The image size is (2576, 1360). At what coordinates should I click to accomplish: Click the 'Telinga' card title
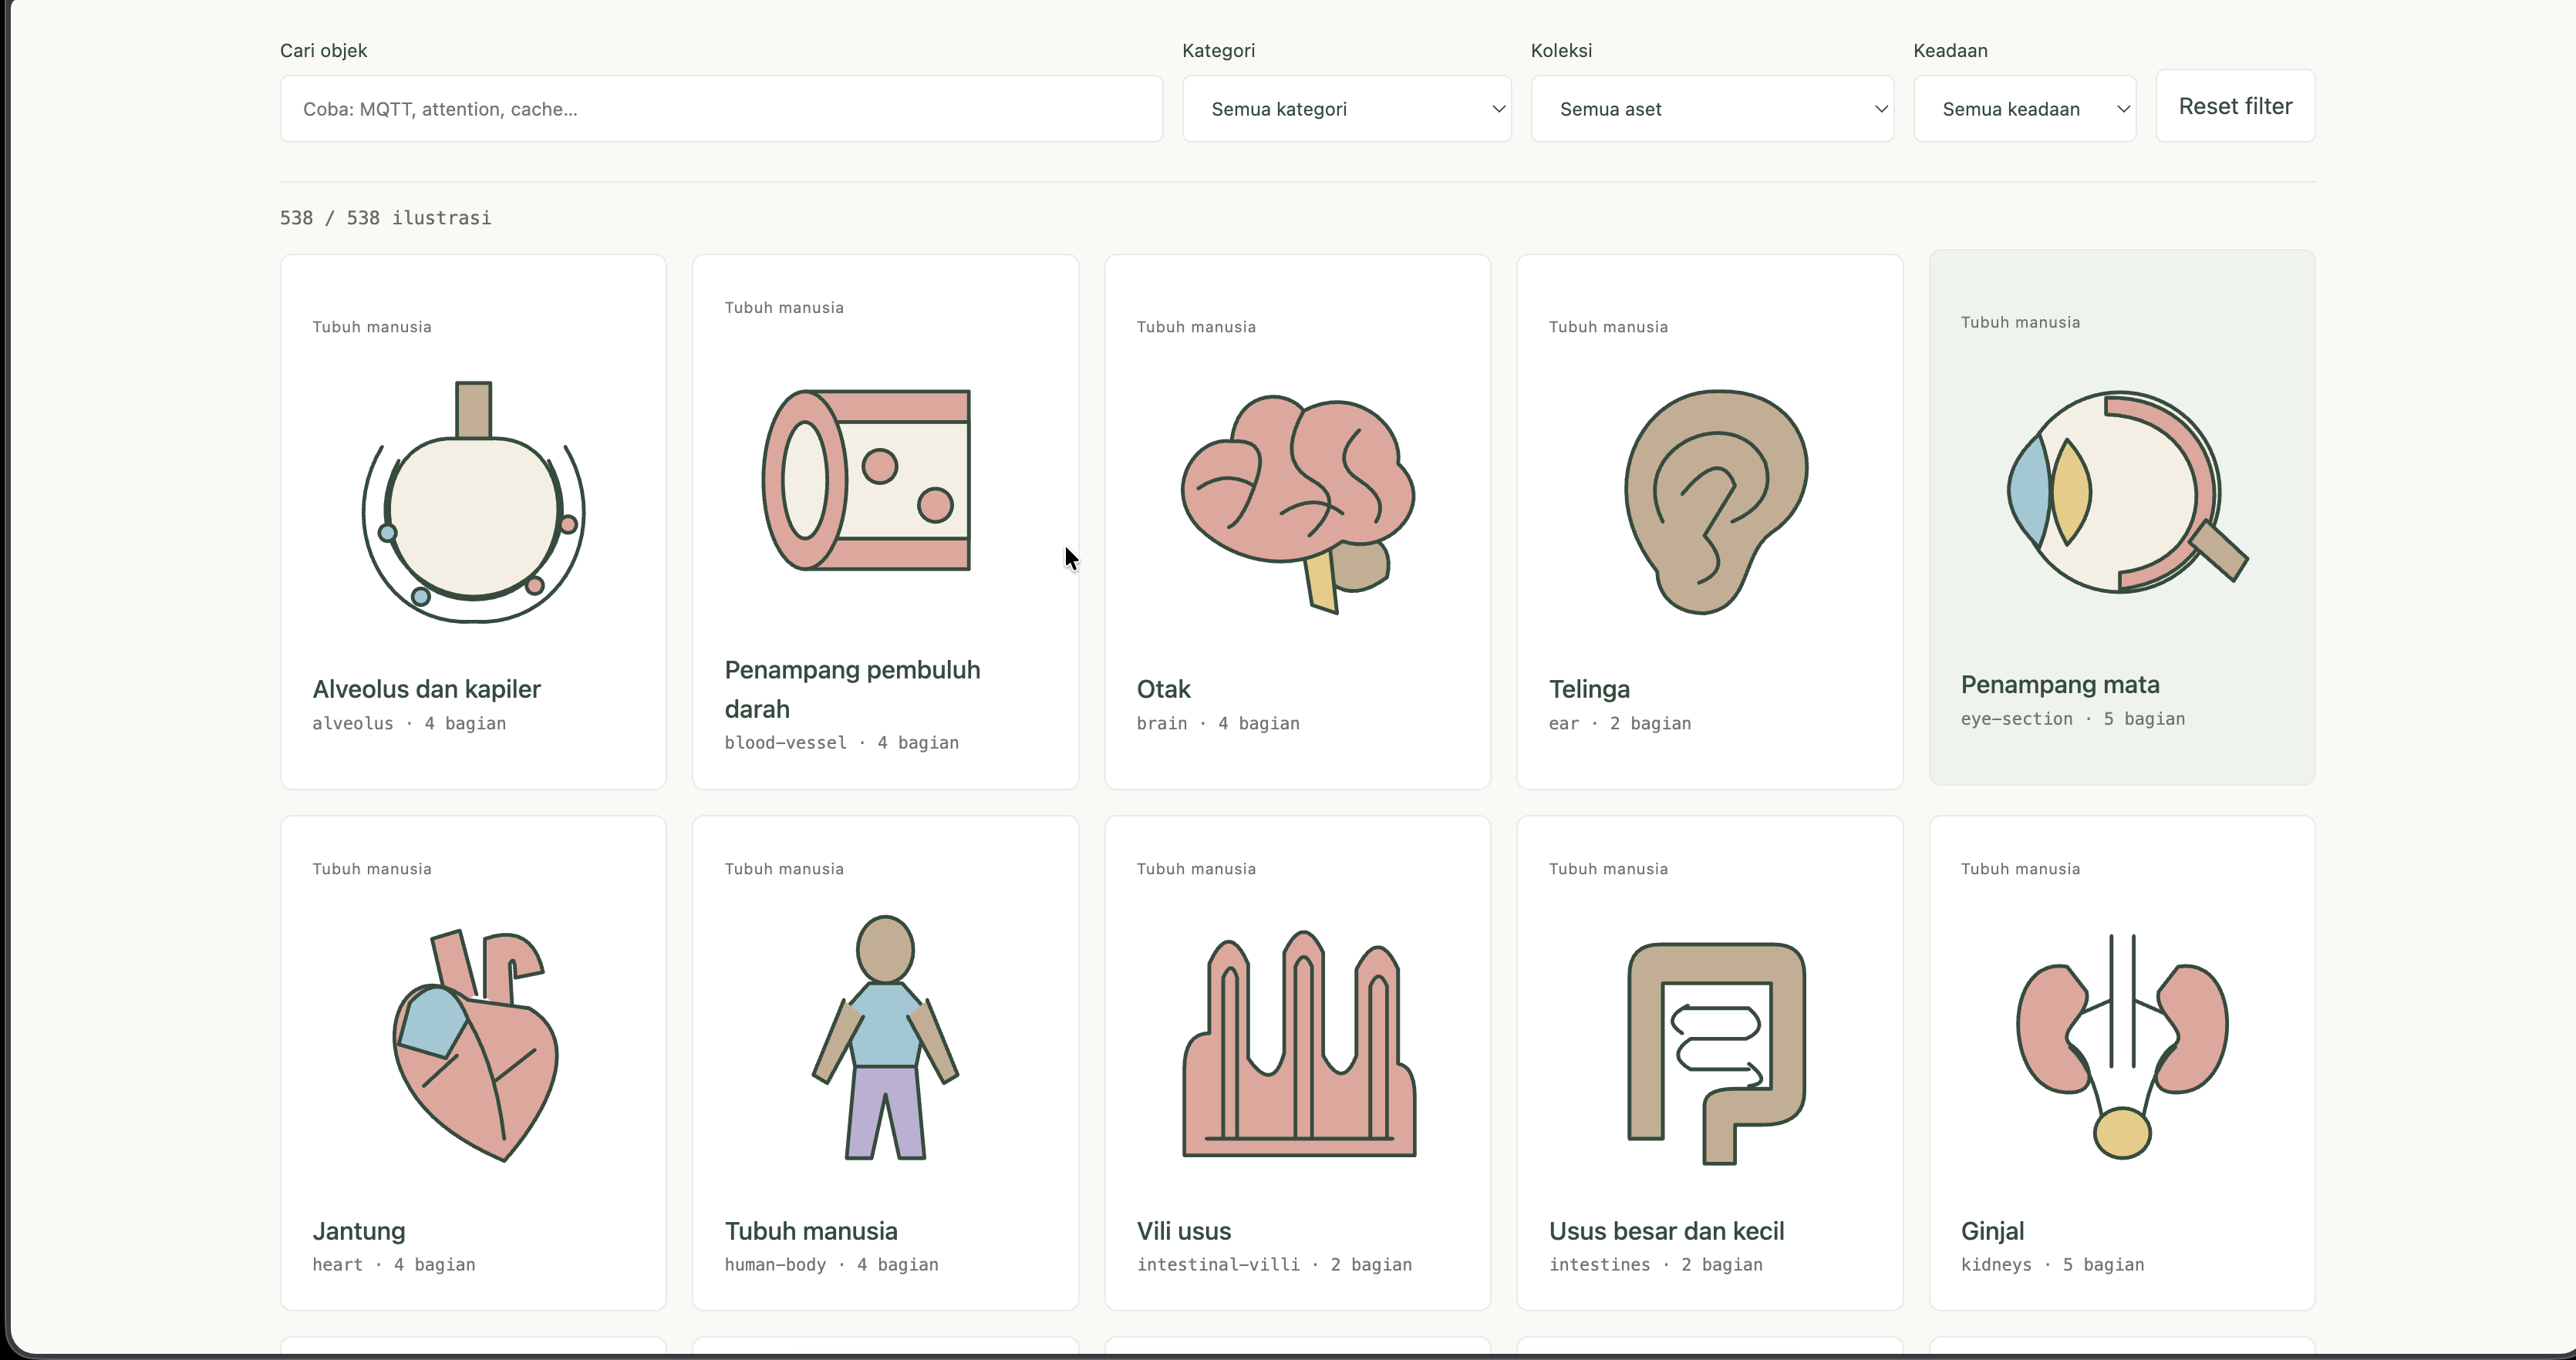click(x=1589, y=689)
